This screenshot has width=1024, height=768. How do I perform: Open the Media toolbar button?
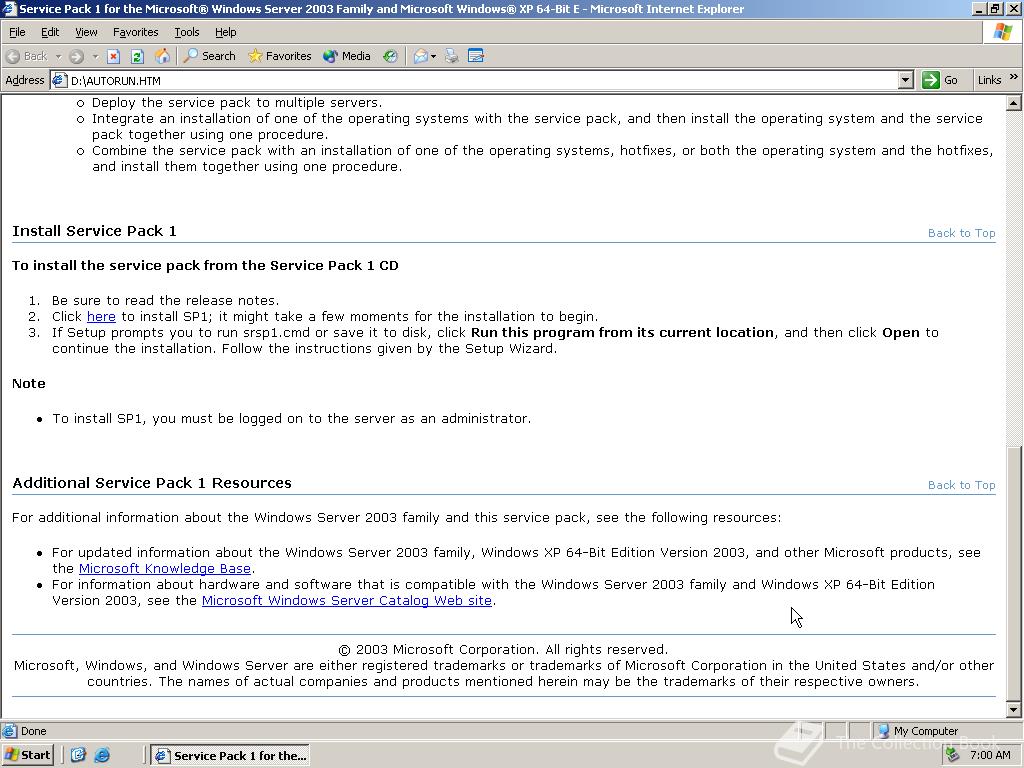point(347,56)
